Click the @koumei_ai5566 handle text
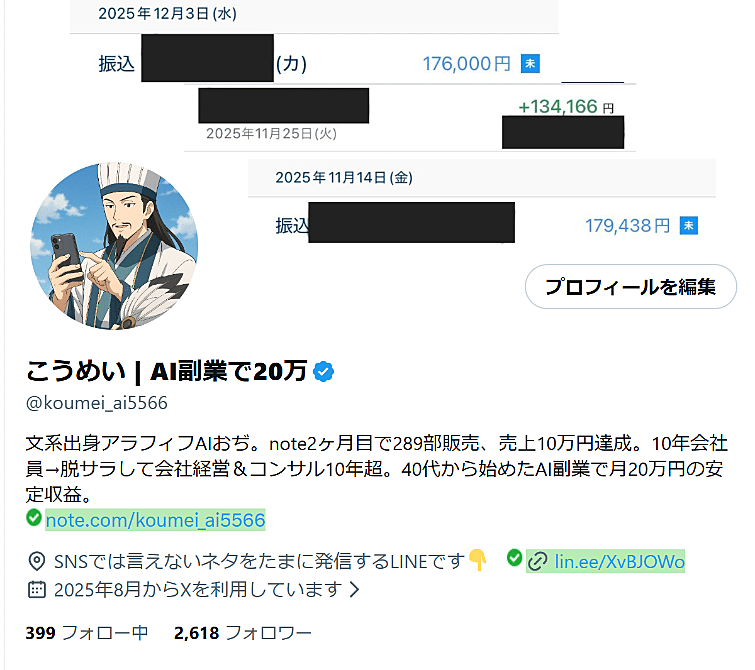 click(97, 403)
